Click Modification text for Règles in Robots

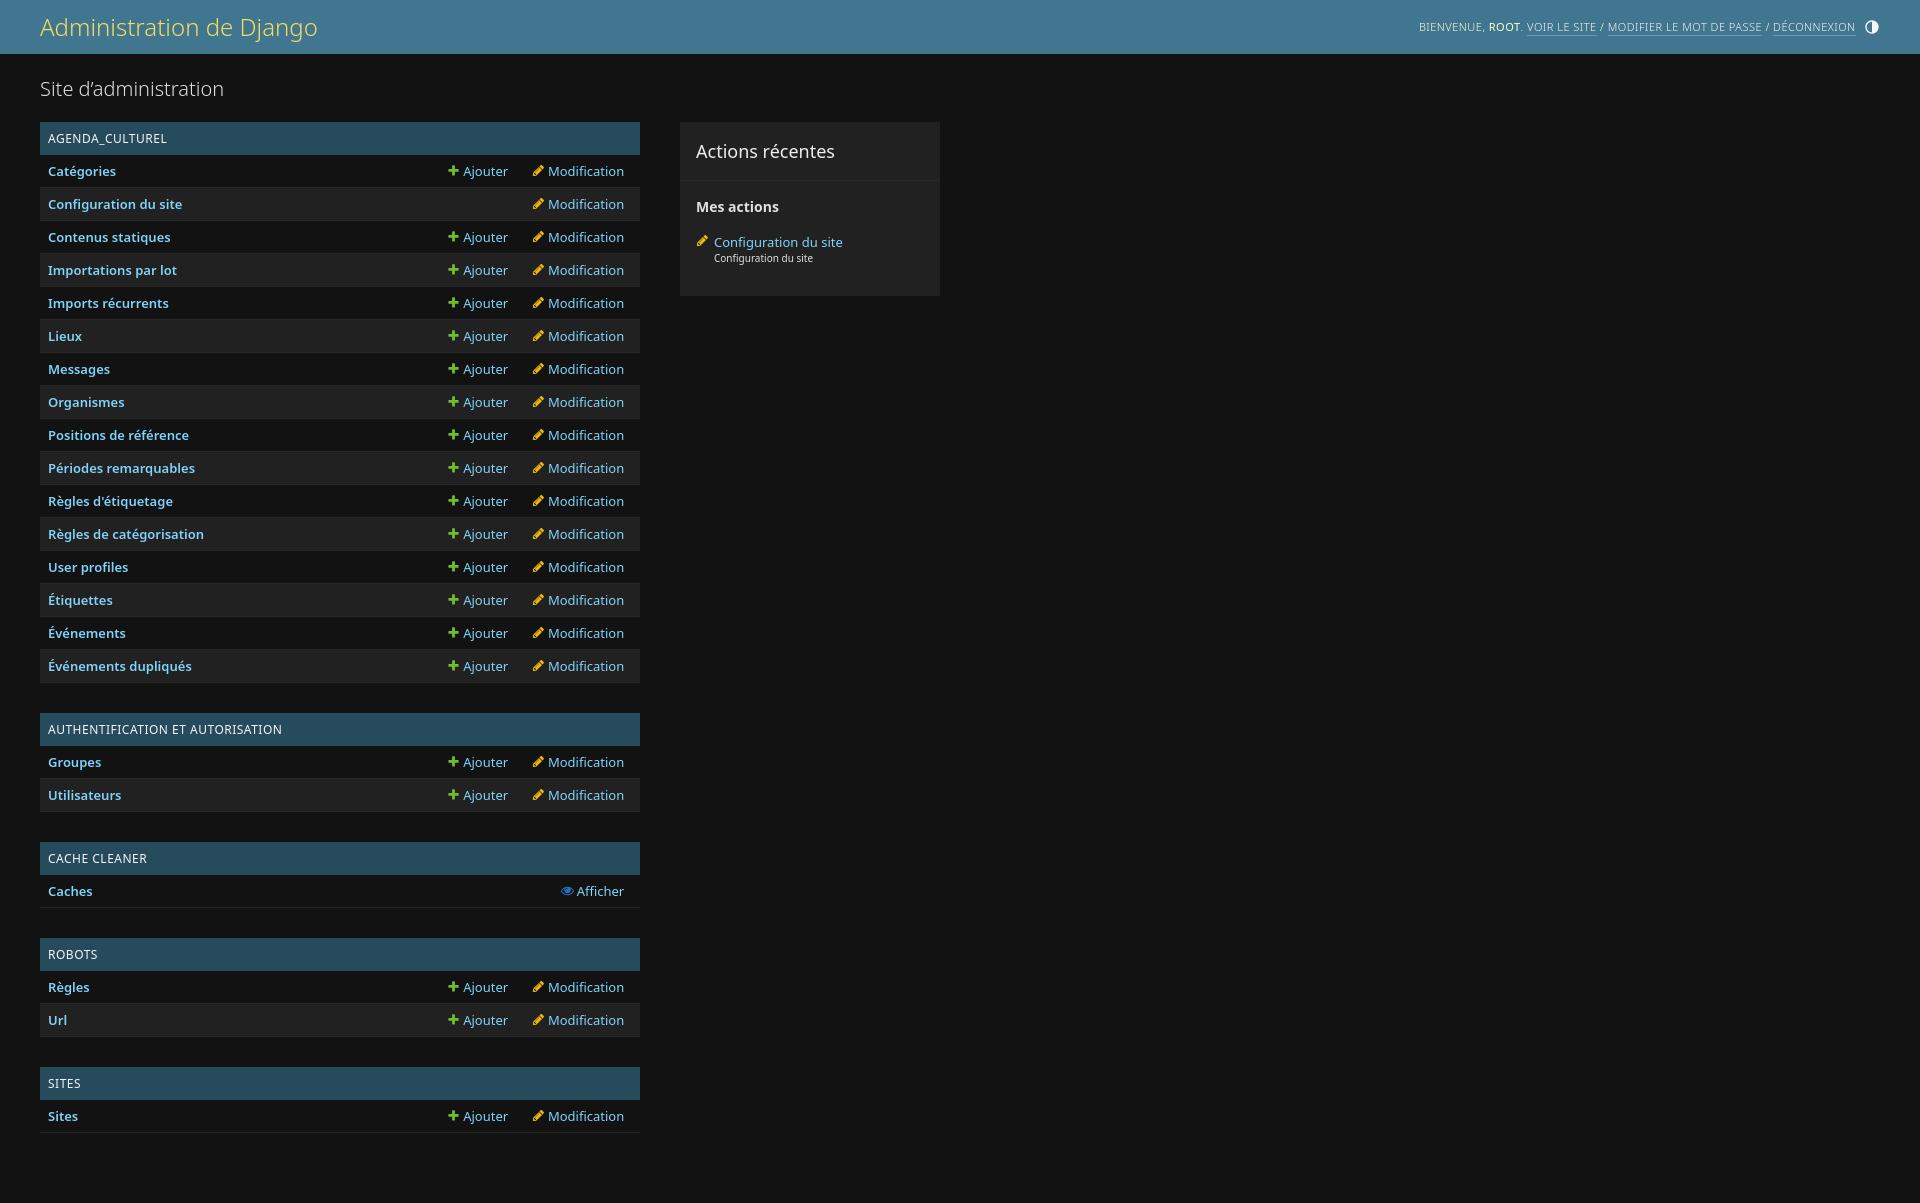click(x=586, y=988)
